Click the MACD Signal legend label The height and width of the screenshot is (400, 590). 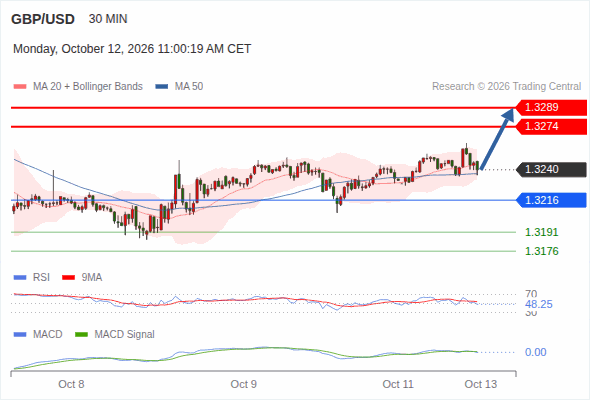(125, 335)
